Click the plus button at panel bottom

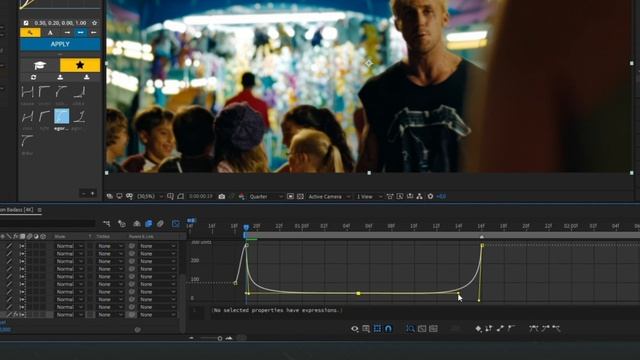point(93,193)
